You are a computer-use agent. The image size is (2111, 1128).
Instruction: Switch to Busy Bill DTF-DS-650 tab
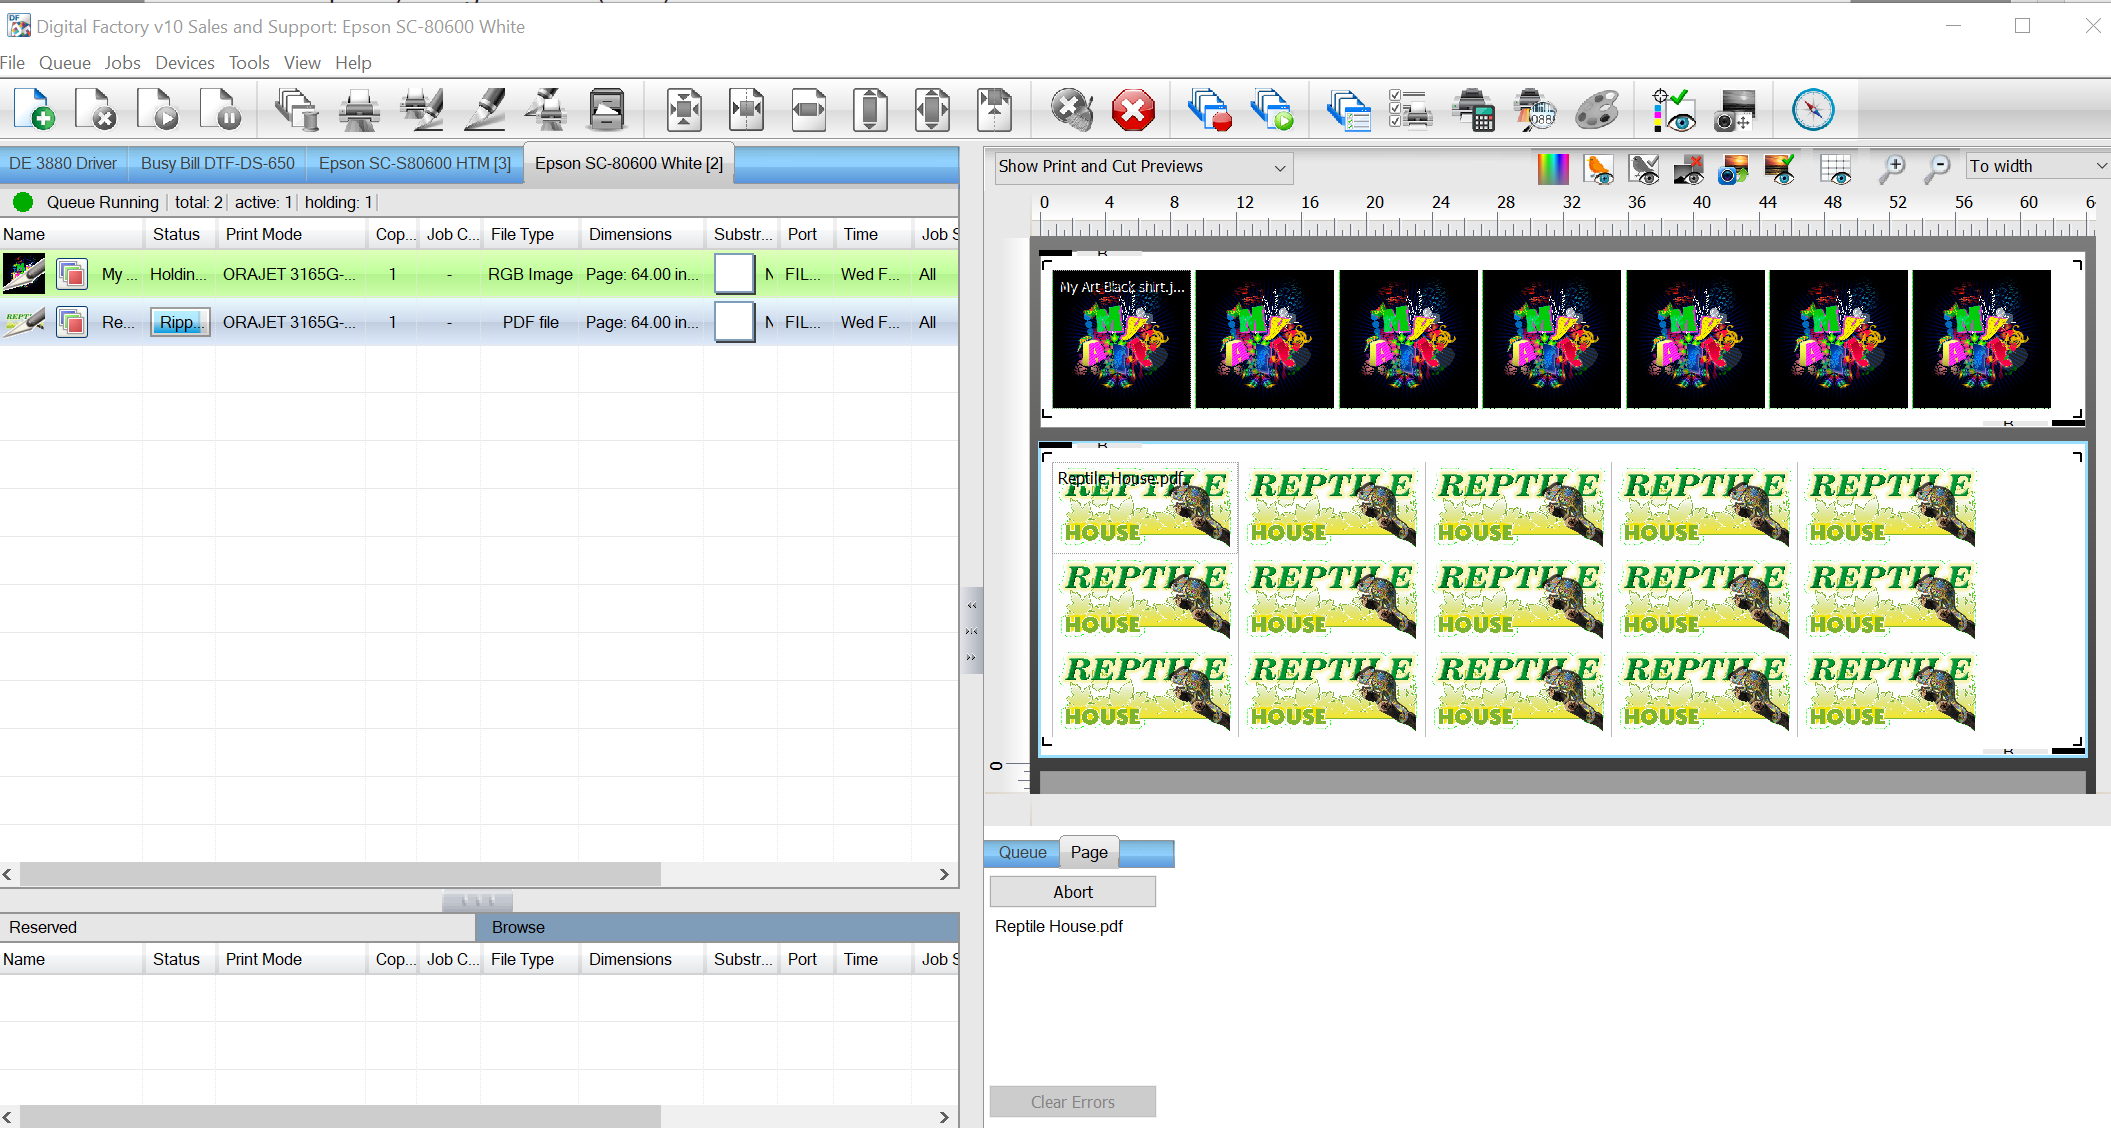[x=218, y=164]
